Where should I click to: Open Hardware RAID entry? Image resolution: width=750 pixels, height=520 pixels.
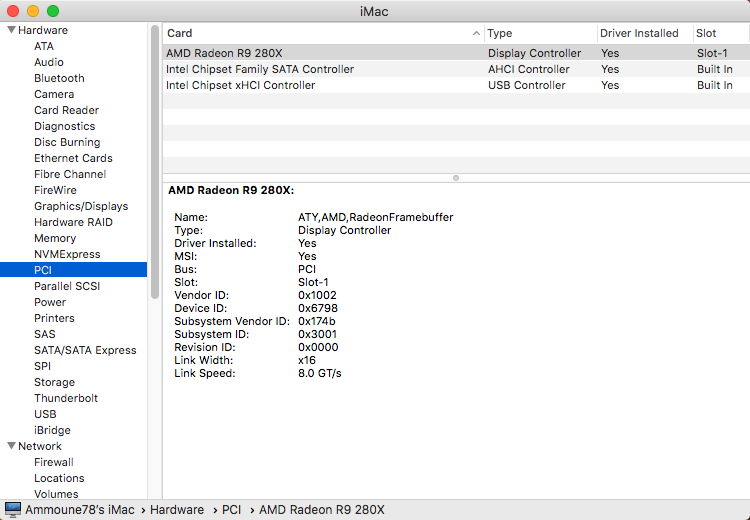coord(73,222)
